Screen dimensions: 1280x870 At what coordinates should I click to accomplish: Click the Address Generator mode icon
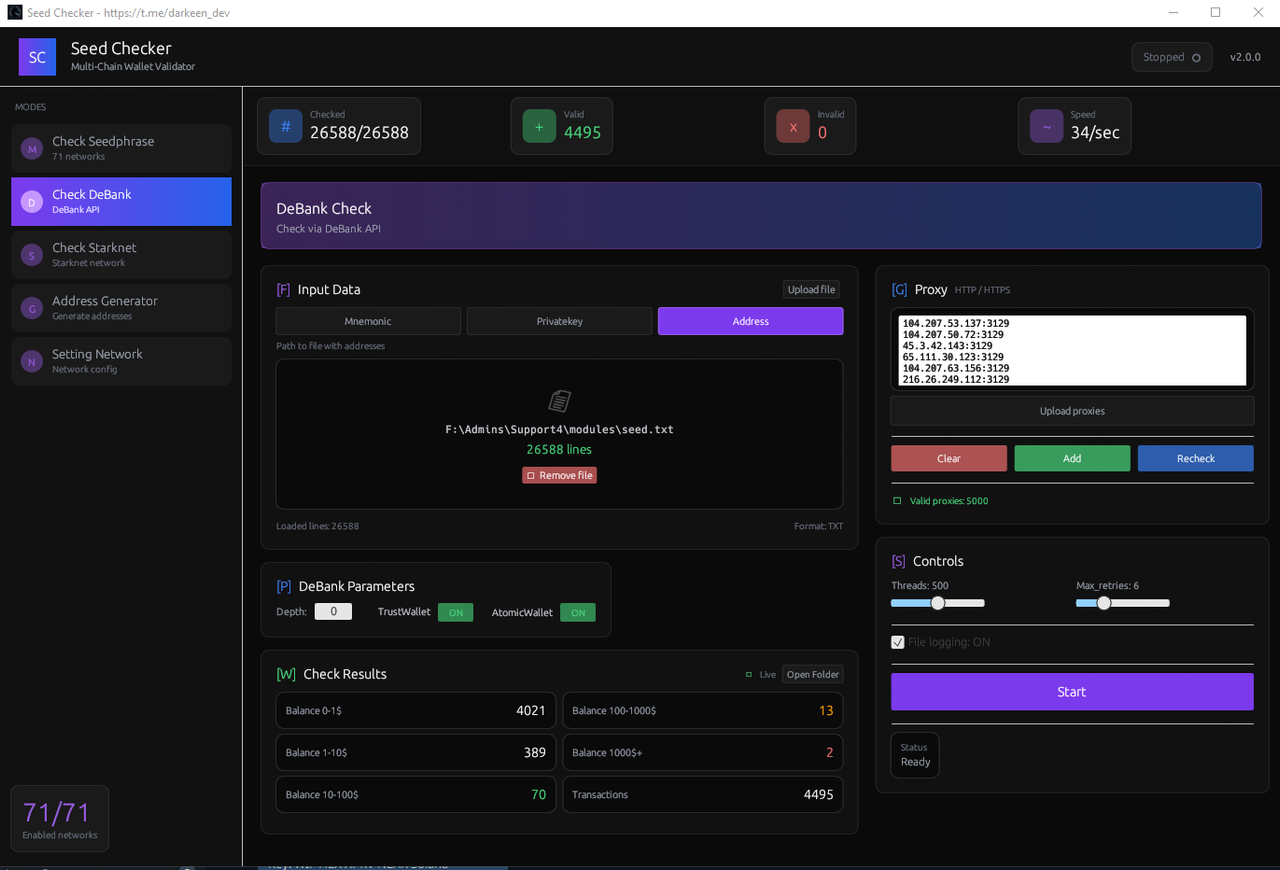pyautogui.click(x=33, y=307)
